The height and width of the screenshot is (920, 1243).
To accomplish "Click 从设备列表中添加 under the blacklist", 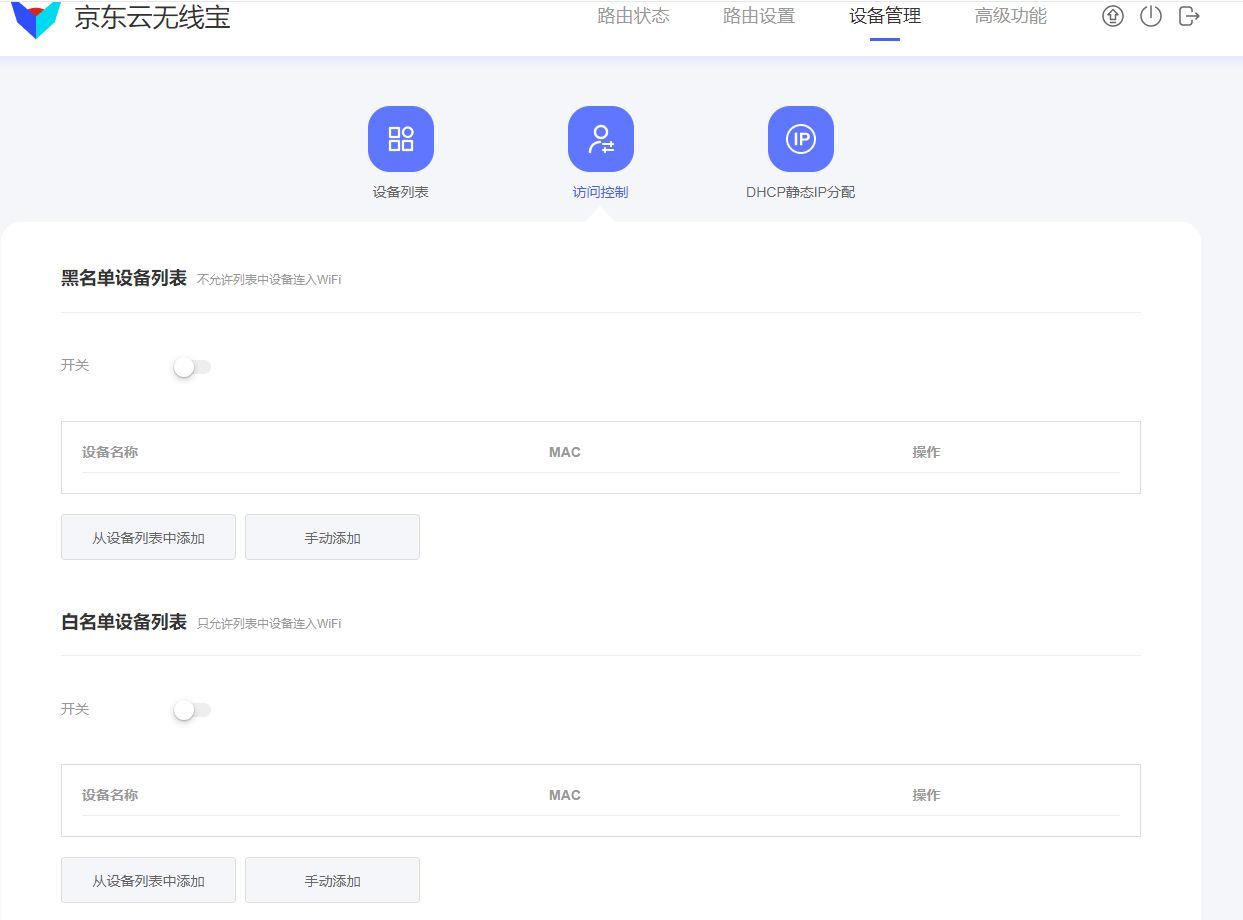I will pyautogui.click(x=148, y=538).
